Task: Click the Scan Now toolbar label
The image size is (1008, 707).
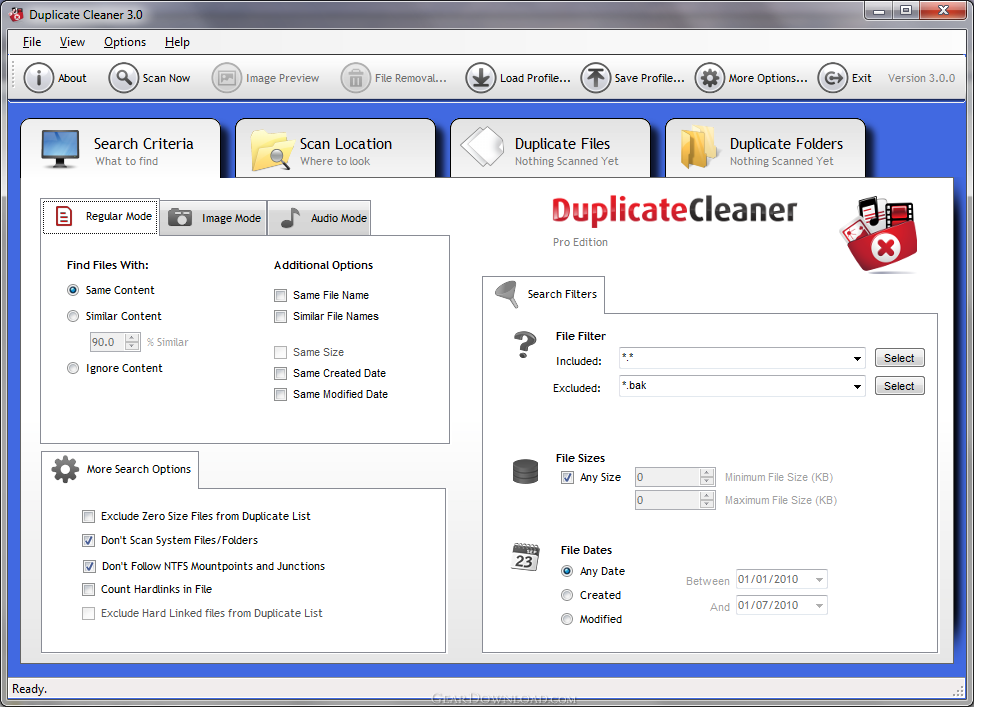Action: coord(166,78)
